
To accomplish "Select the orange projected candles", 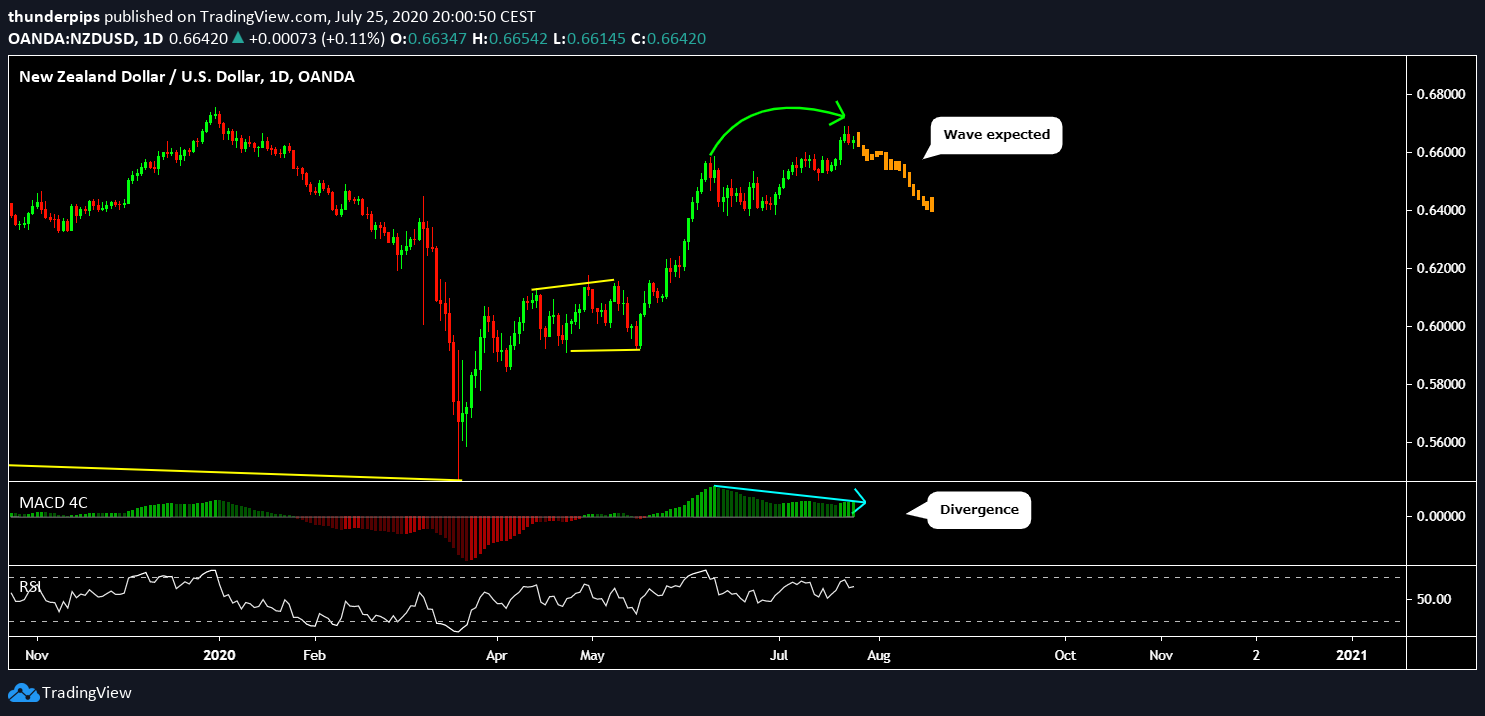I will tap(893, 171).
